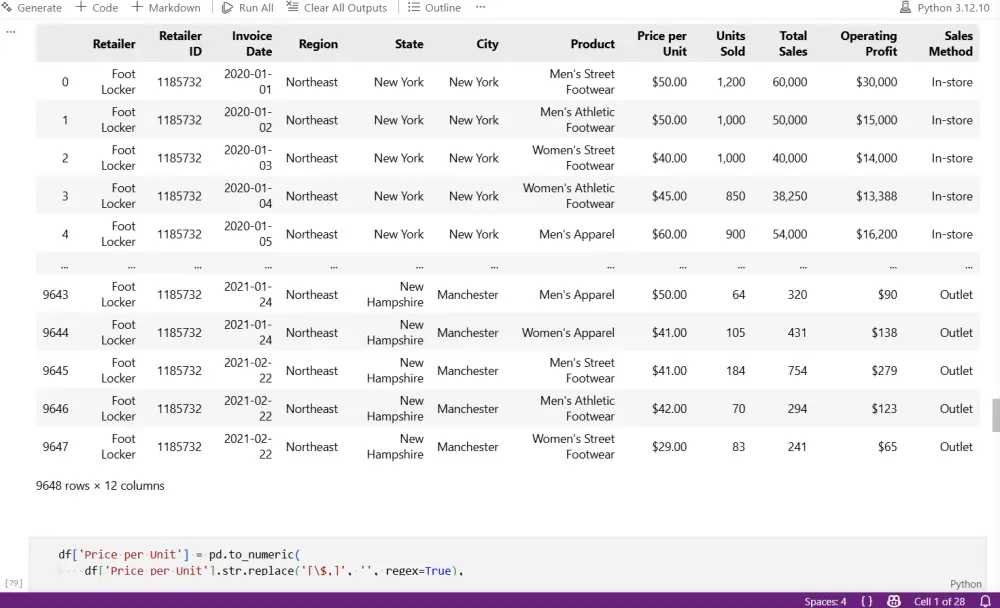Click the Region column header

pyautogui.click(x=318, y=44)
